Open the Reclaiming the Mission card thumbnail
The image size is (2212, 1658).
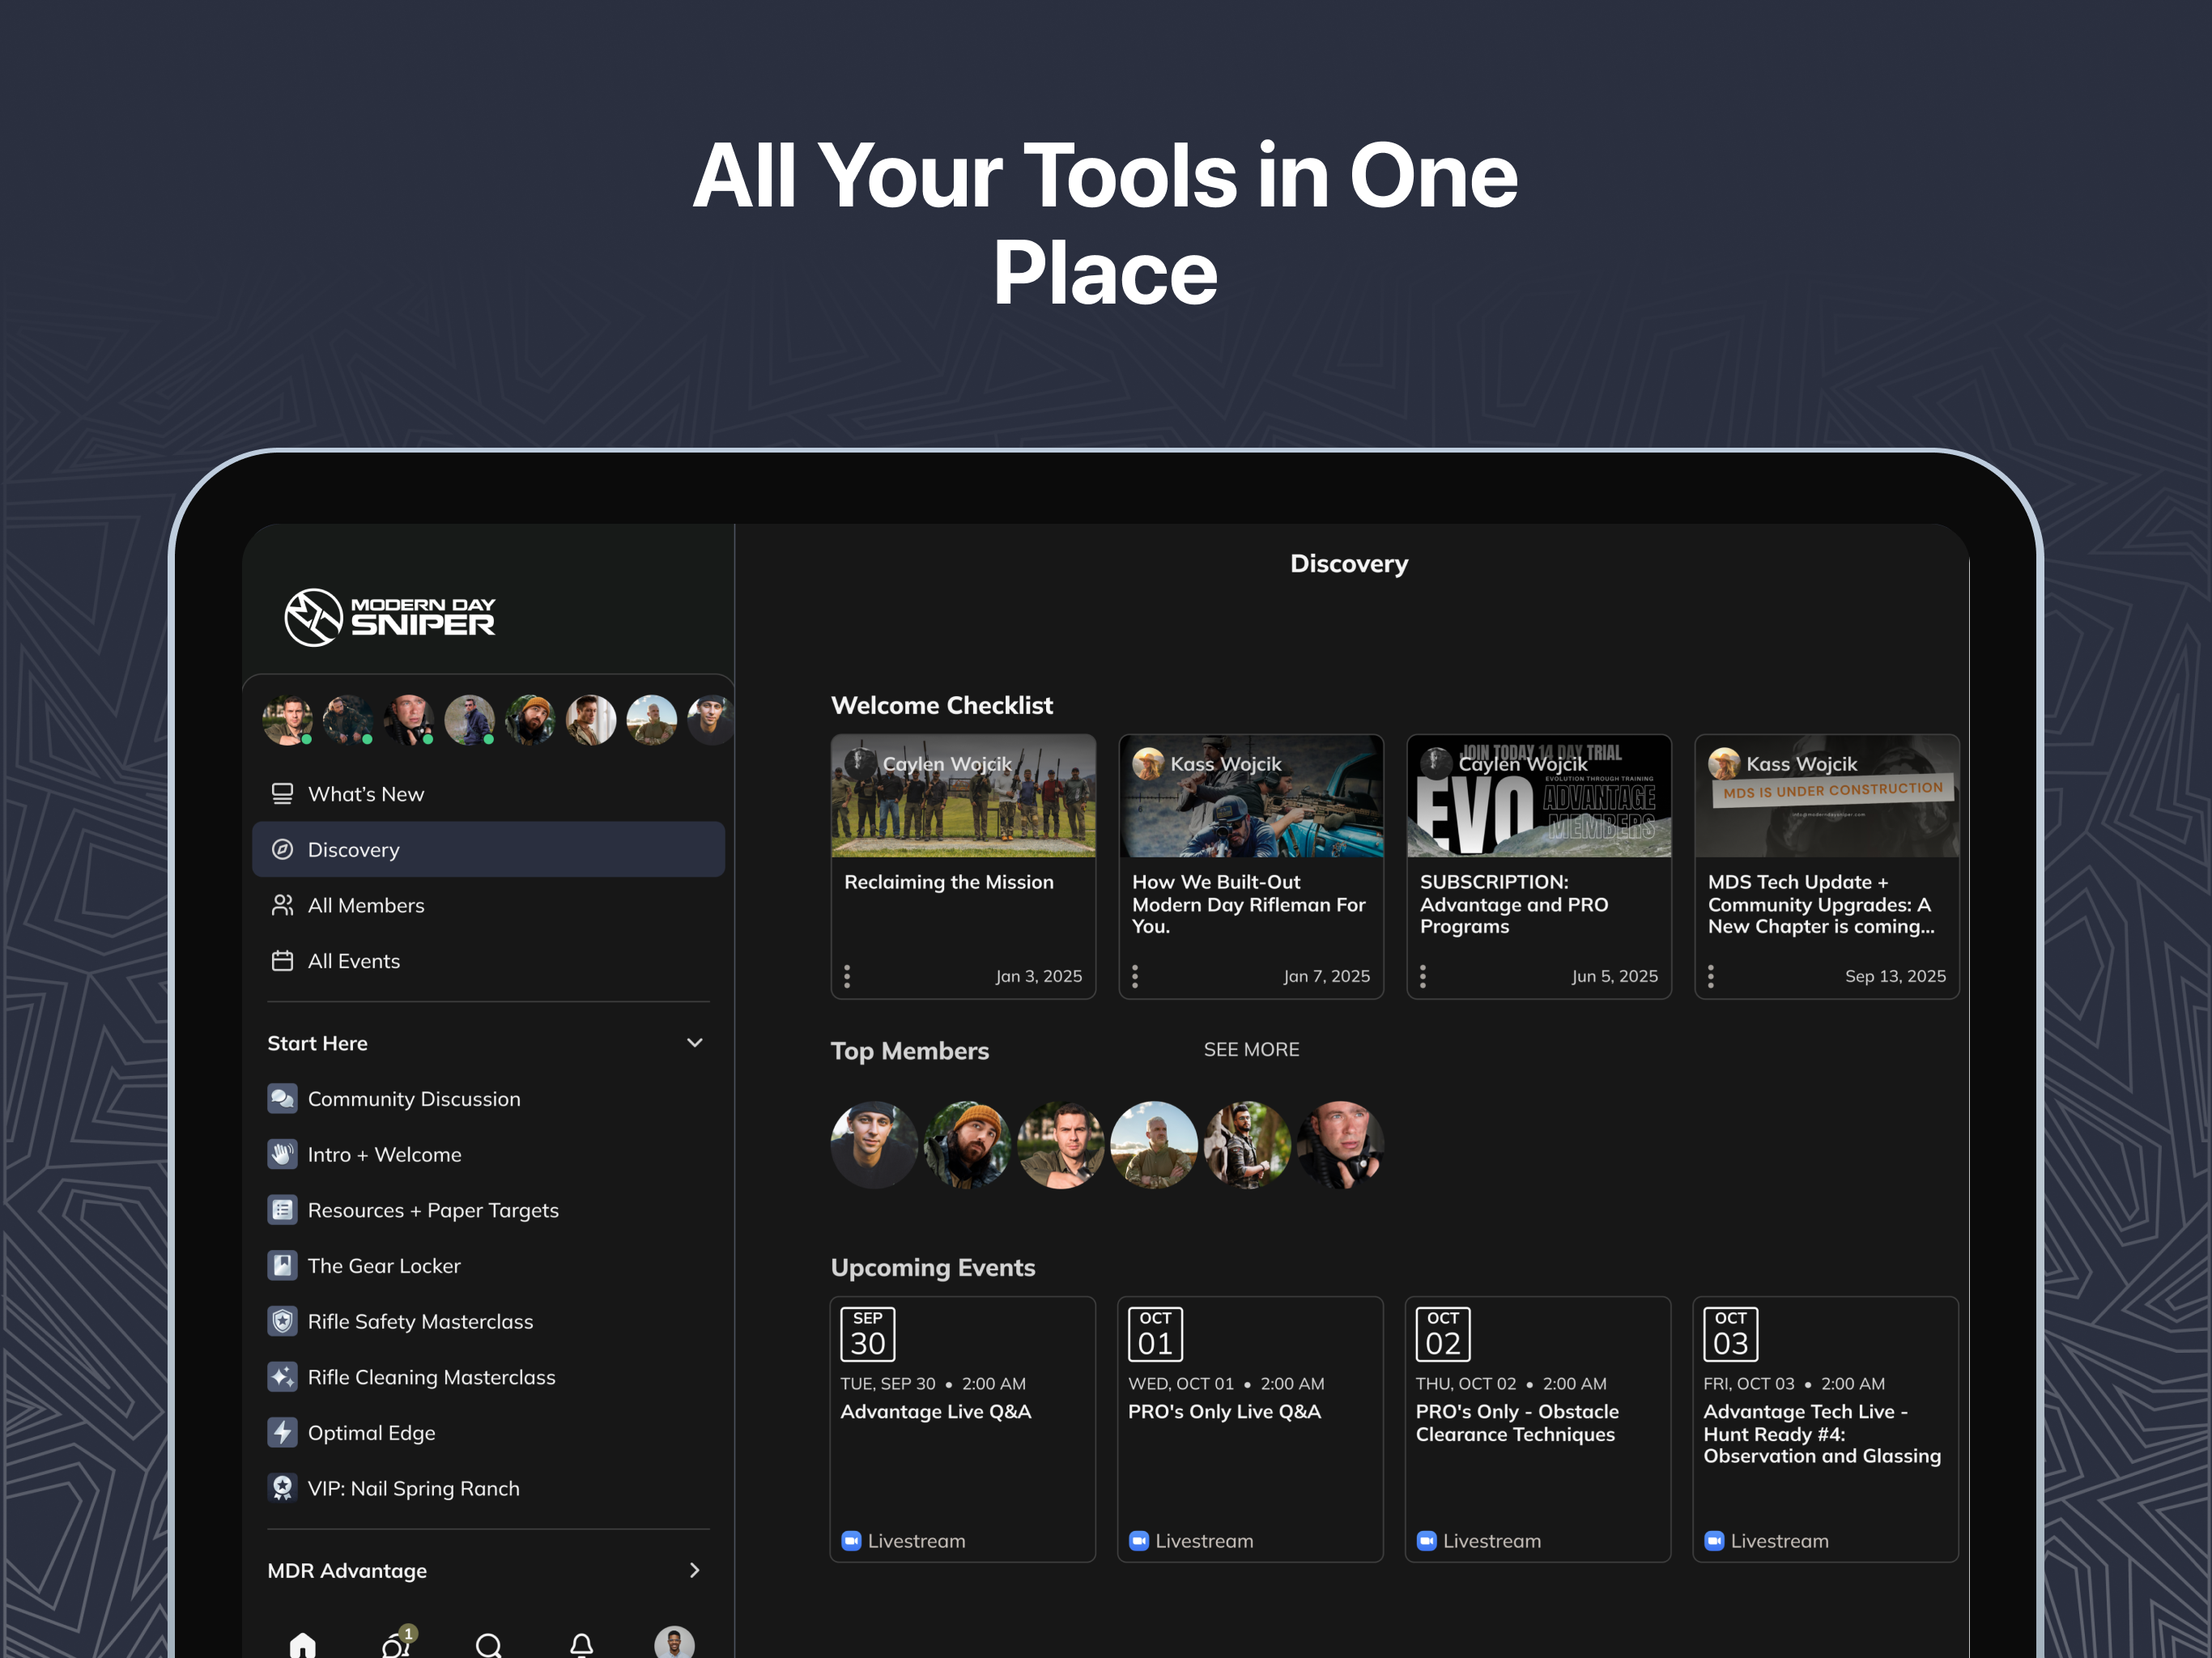click(x=963, y=796)
